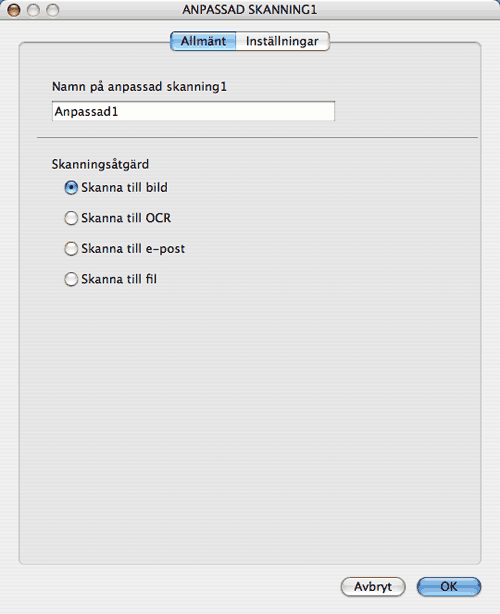Click the 'Skanna till fil' label text
Screen dimensions: 500x614
[119, 279]
